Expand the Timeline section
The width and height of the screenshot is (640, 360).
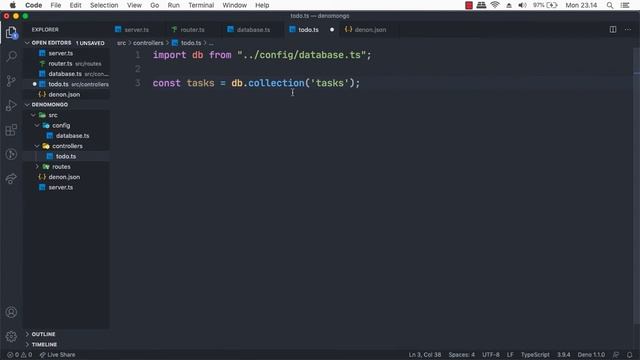coord(27,344)
